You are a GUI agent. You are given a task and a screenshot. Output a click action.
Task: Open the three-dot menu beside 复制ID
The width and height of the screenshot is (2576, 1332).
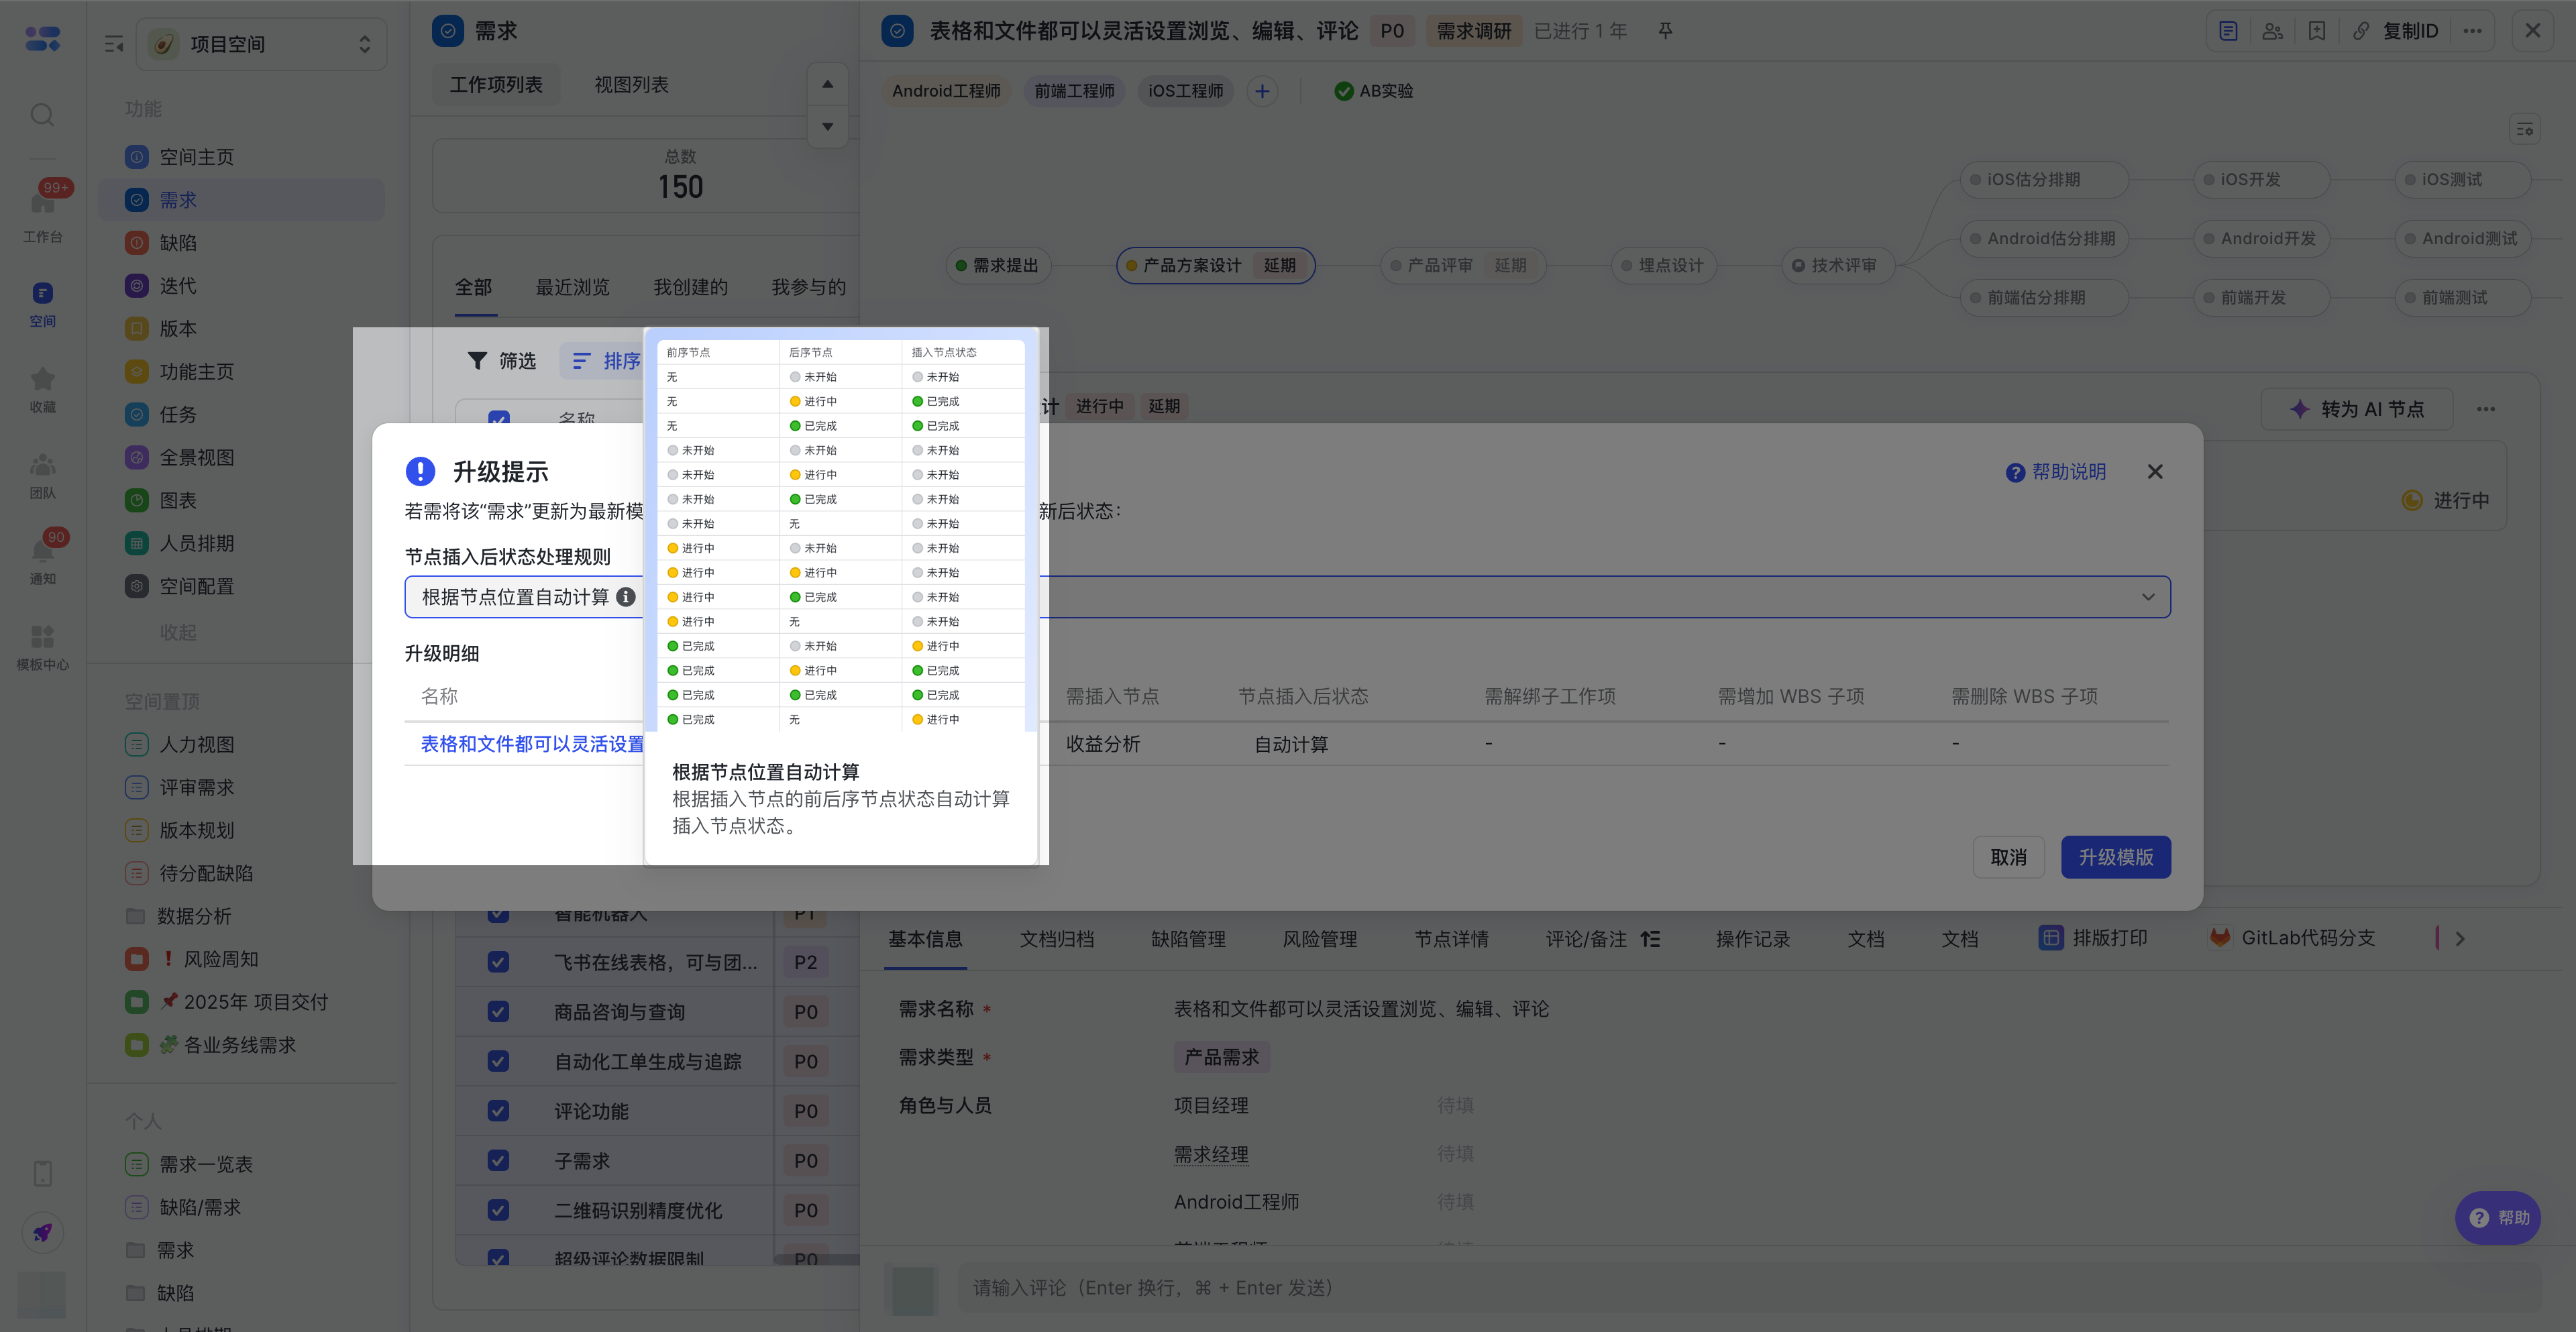[2473, 31]
